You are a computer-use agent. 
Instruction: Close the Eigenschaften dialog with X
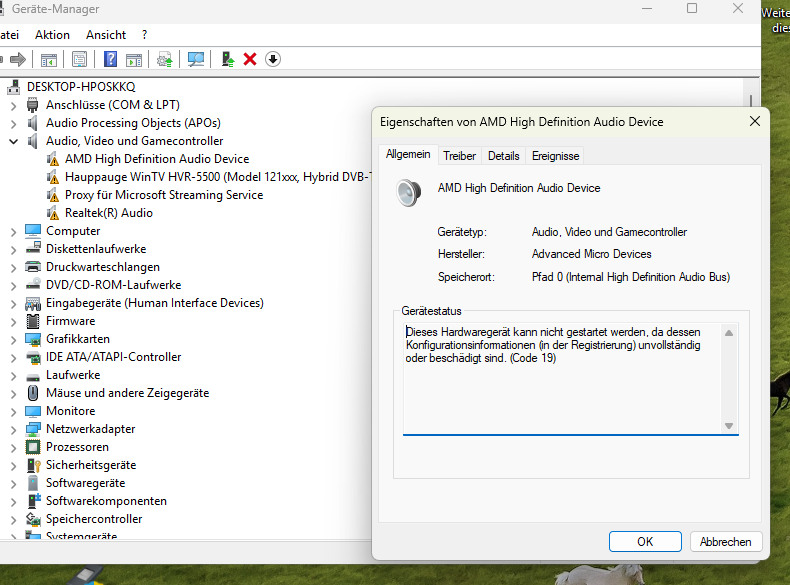[x=755, y=121]
